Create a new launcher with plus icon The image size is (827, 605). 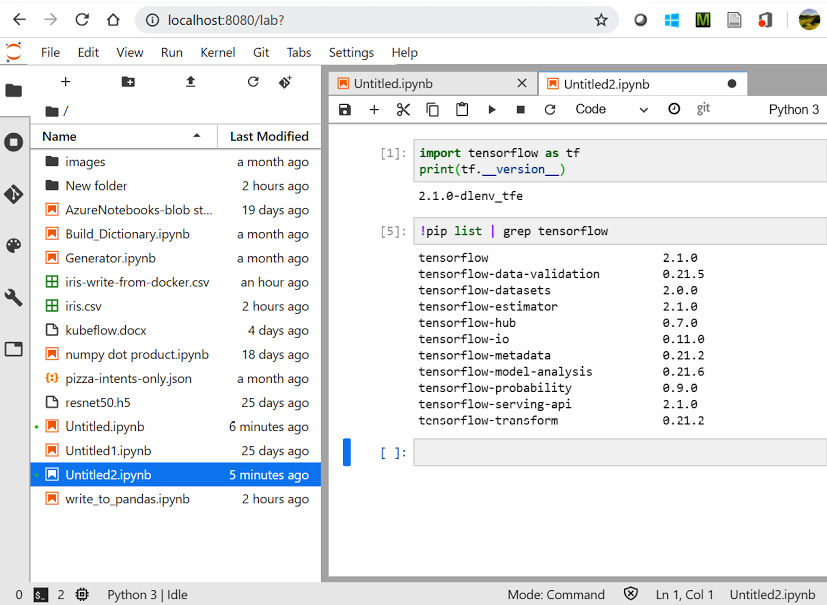[x=65, y=82]
